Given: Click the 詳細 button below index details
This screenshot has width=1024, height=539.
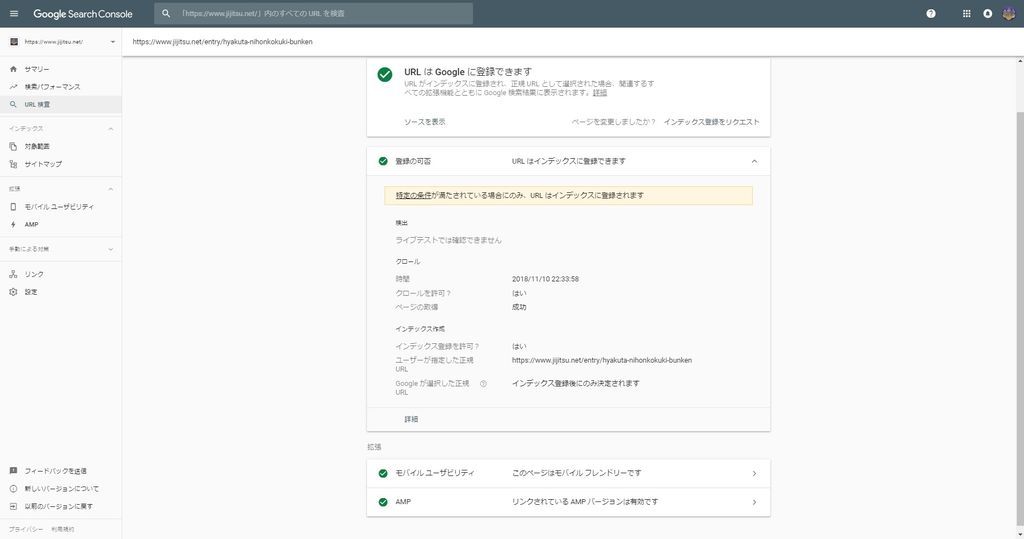Looking at the screenshot, I should coord(411,419).
